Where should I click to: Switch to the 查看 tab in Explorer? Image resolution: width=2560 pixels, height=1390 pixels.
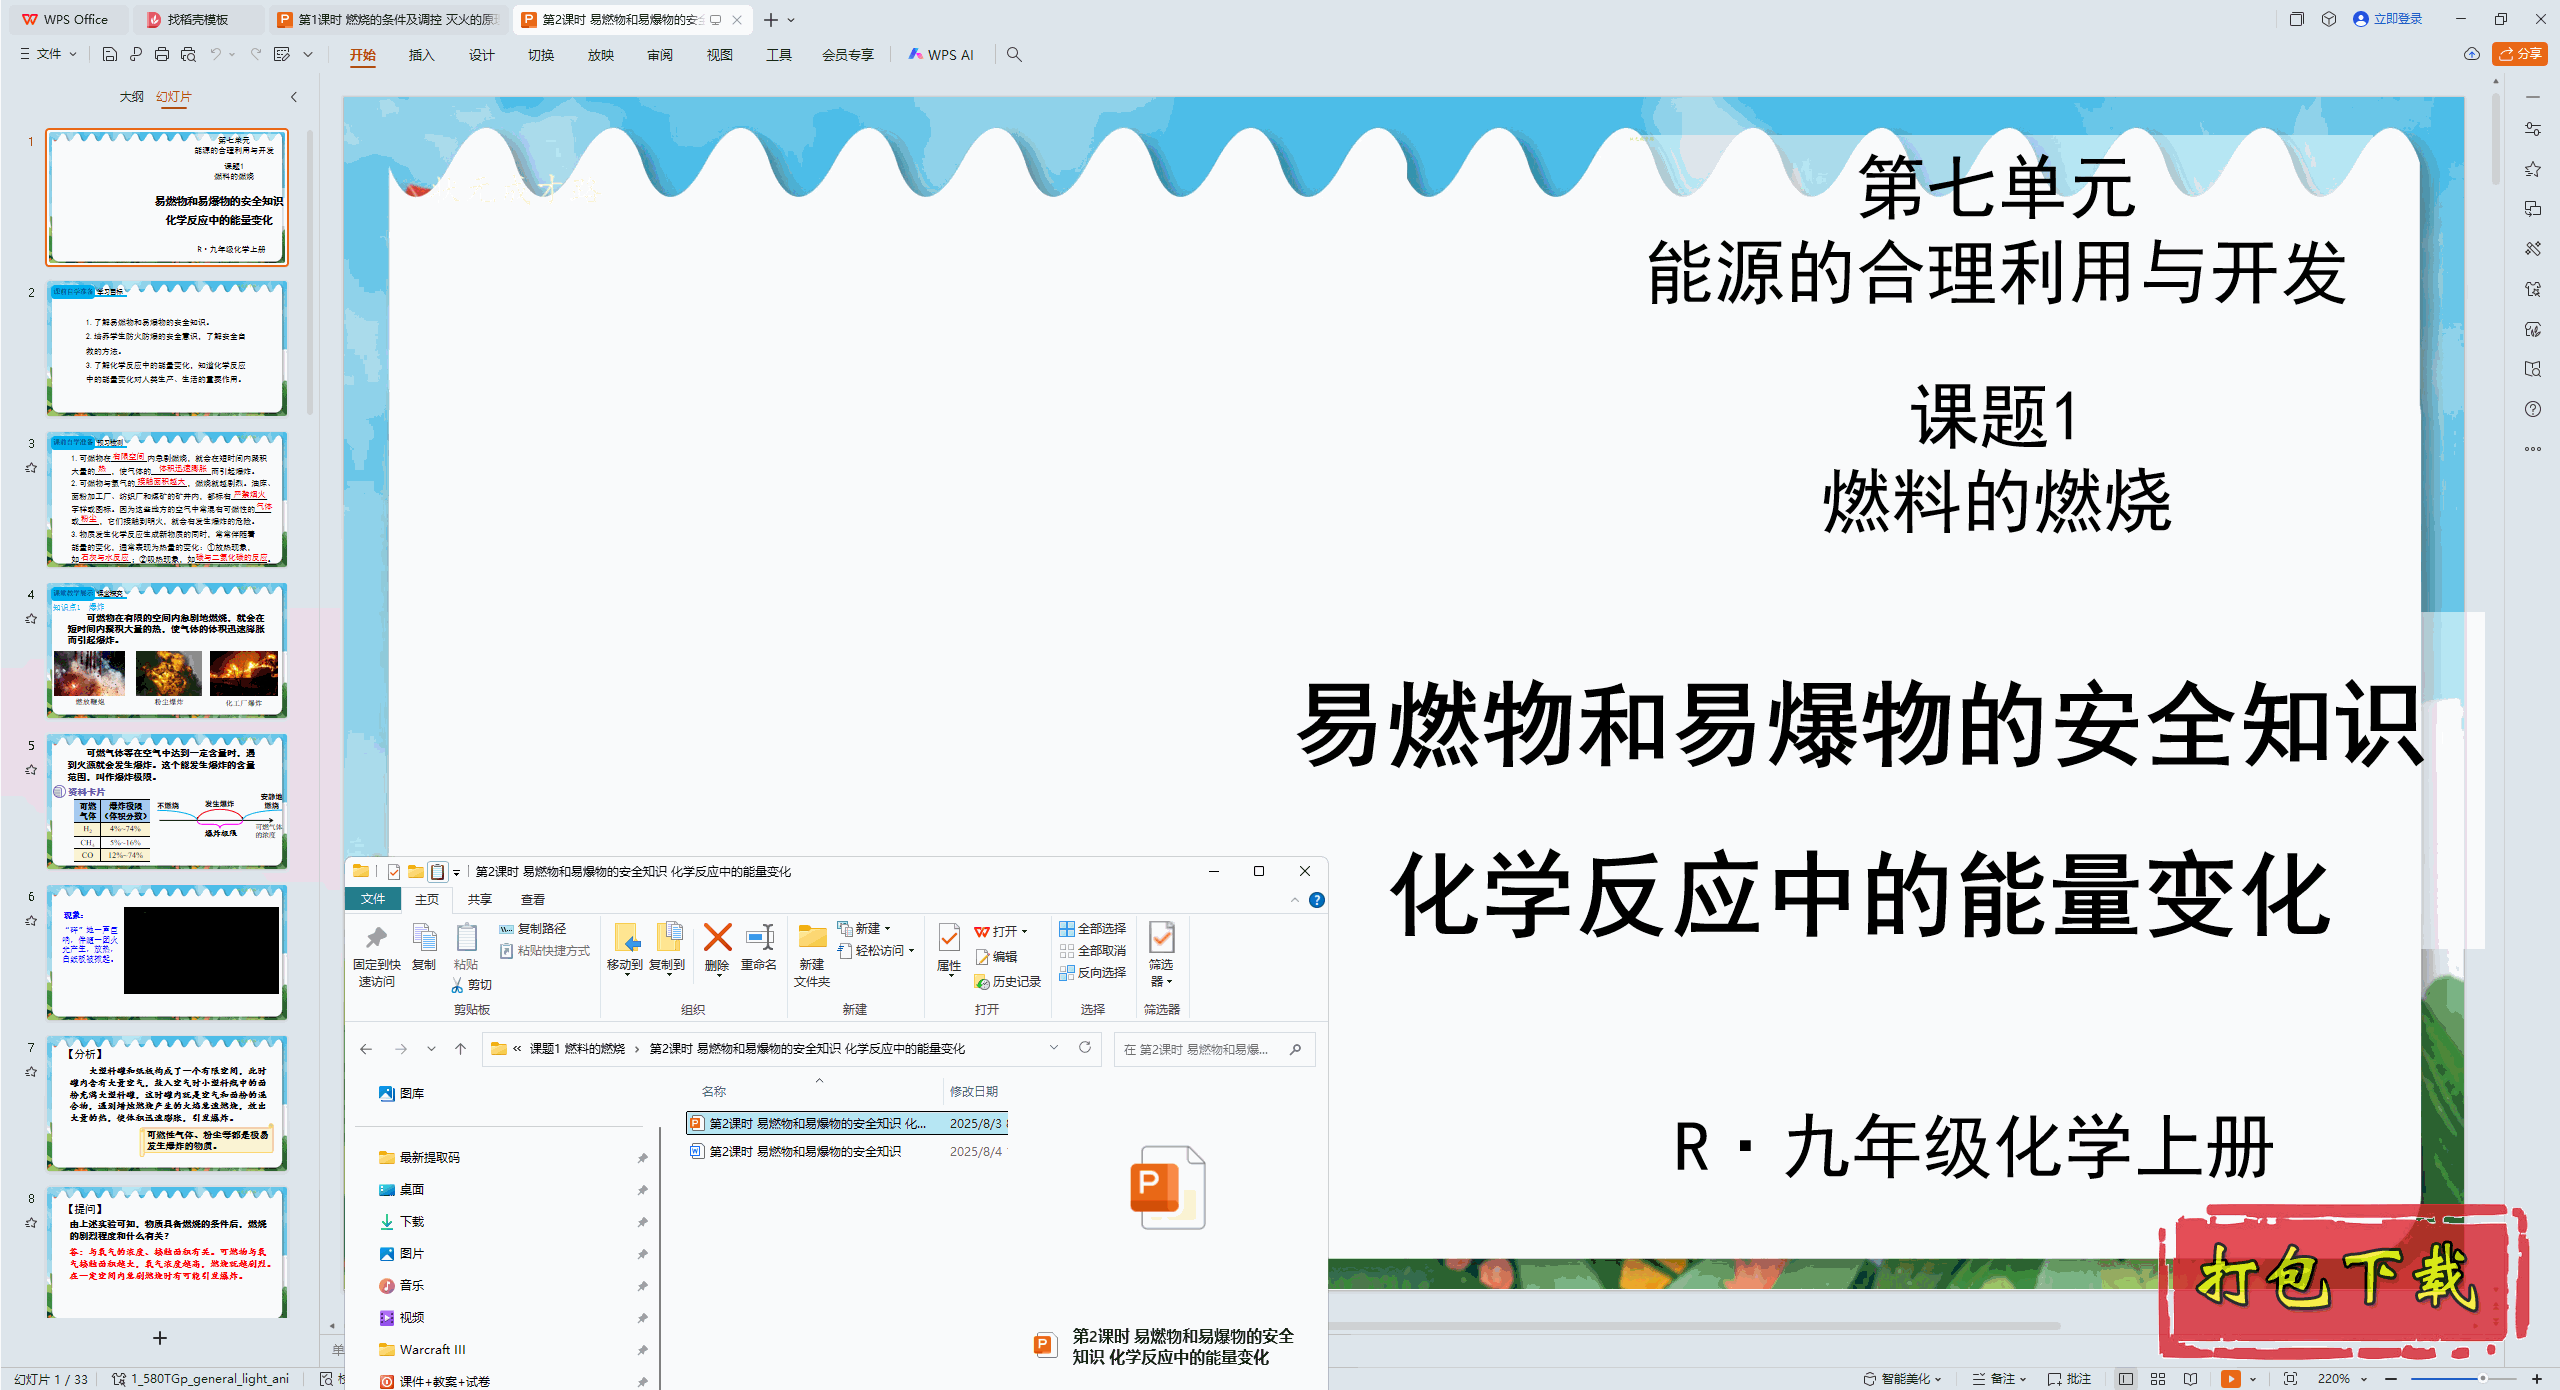pos(533,899)
